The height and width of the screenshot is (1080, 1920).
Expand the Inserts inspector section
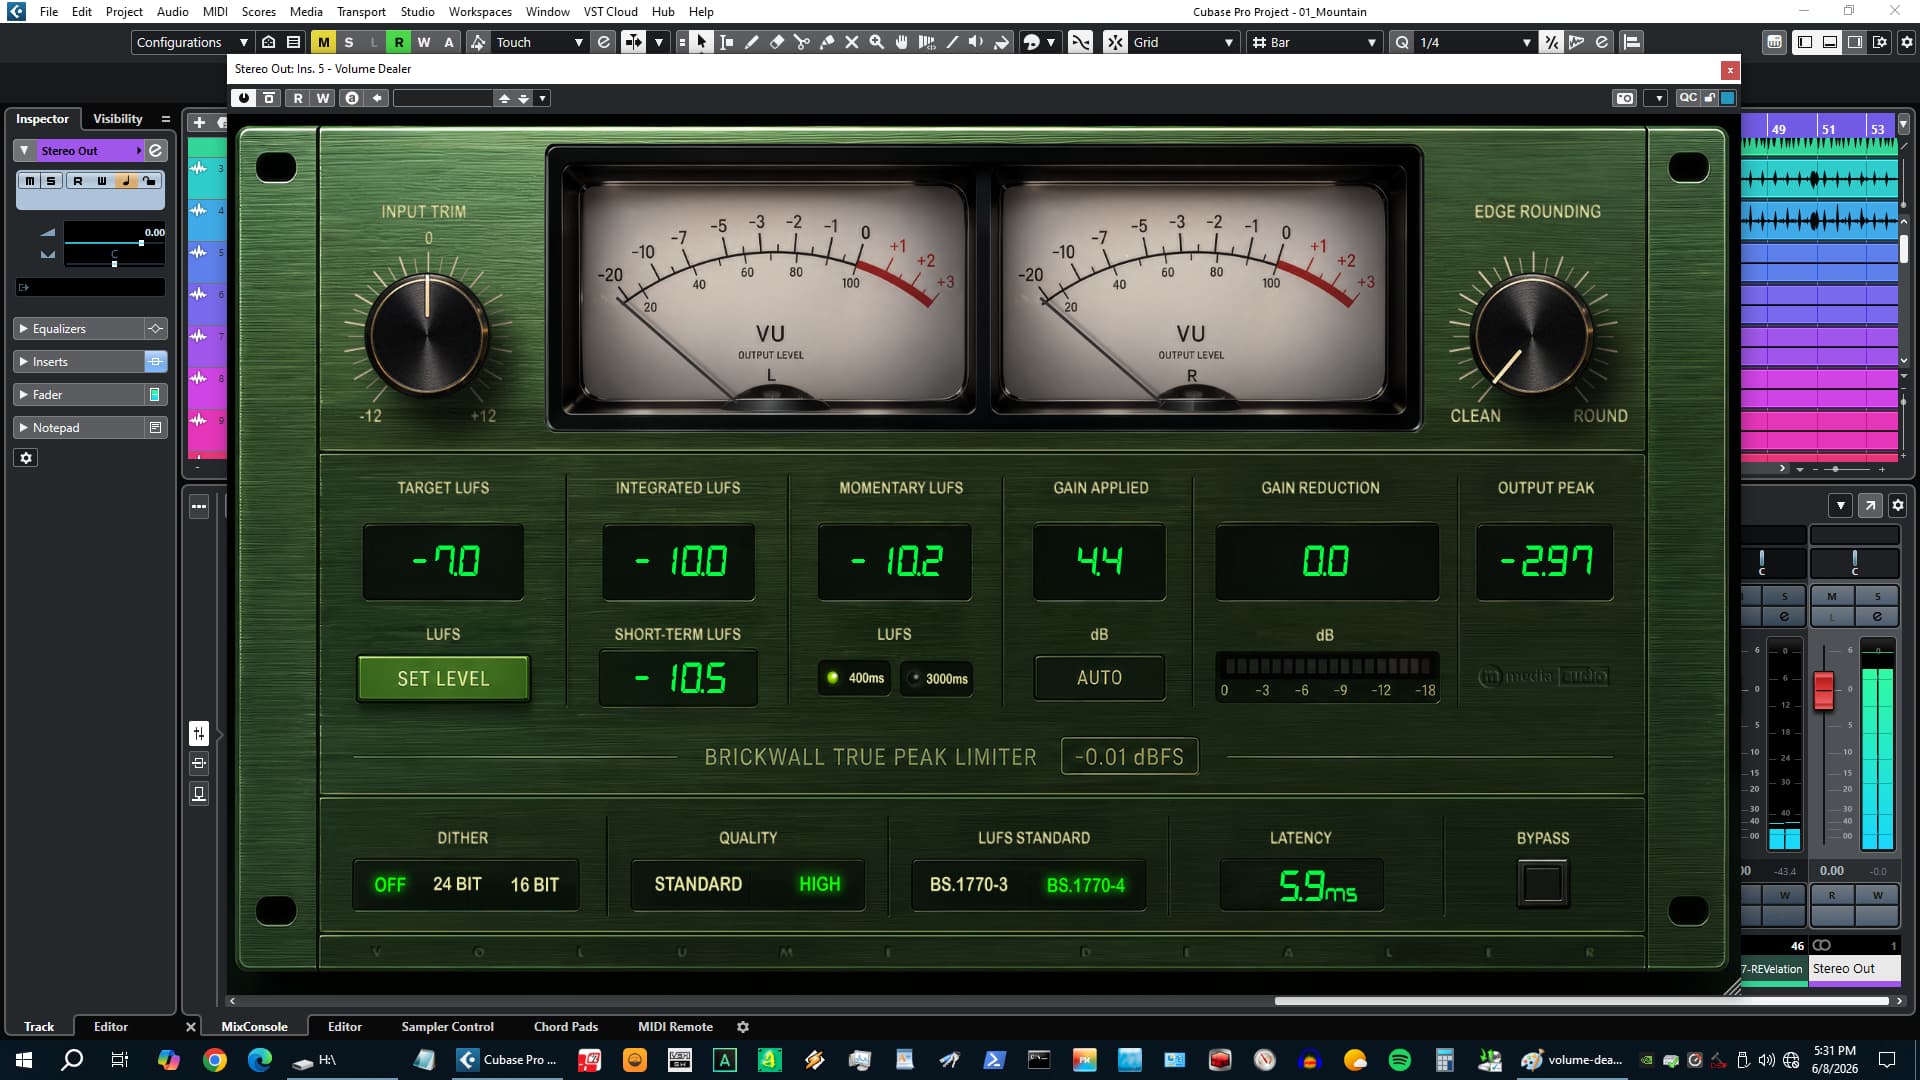[x=80, y=362]
